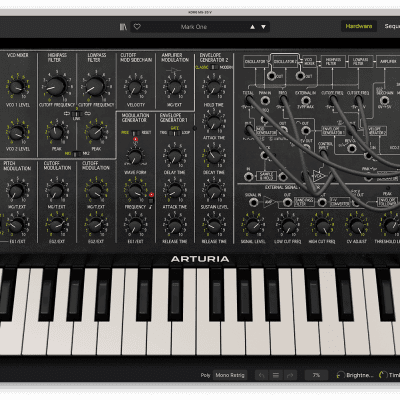Click the Band Pass Filter OUT jack

point(322,202)
